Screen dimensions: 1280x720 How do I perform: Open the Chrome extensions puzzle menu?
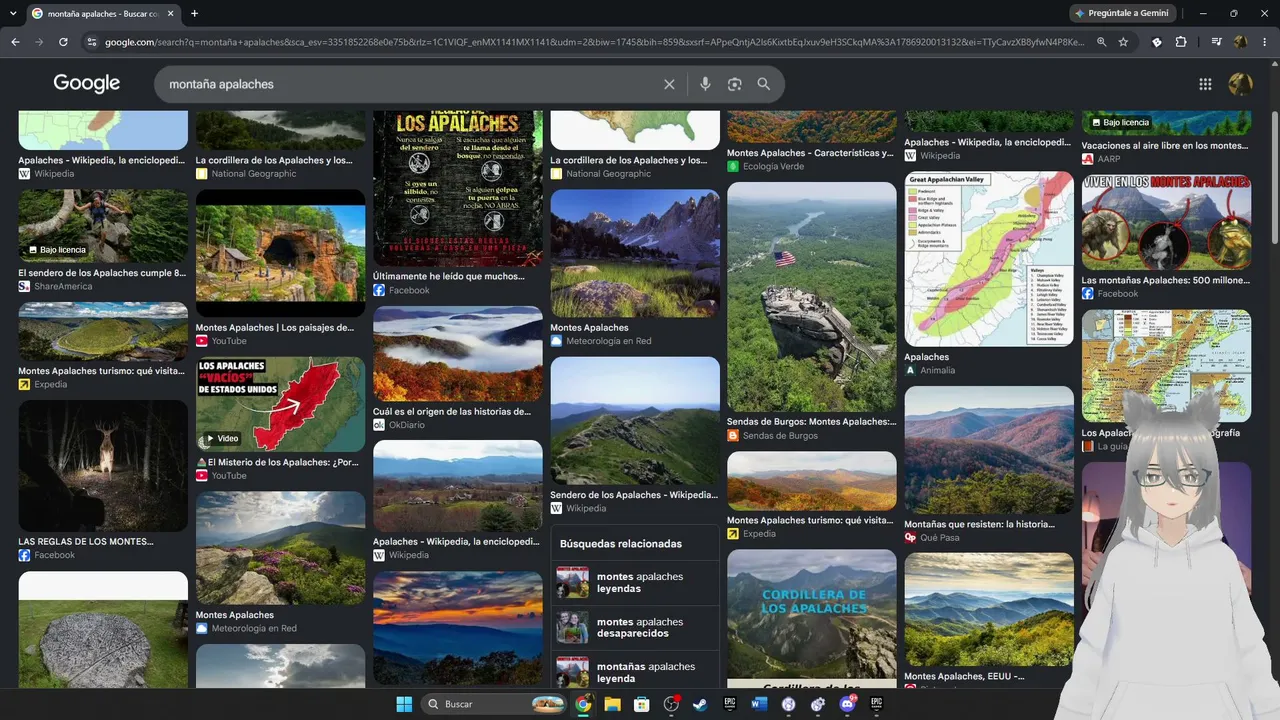pos(1181,42)
